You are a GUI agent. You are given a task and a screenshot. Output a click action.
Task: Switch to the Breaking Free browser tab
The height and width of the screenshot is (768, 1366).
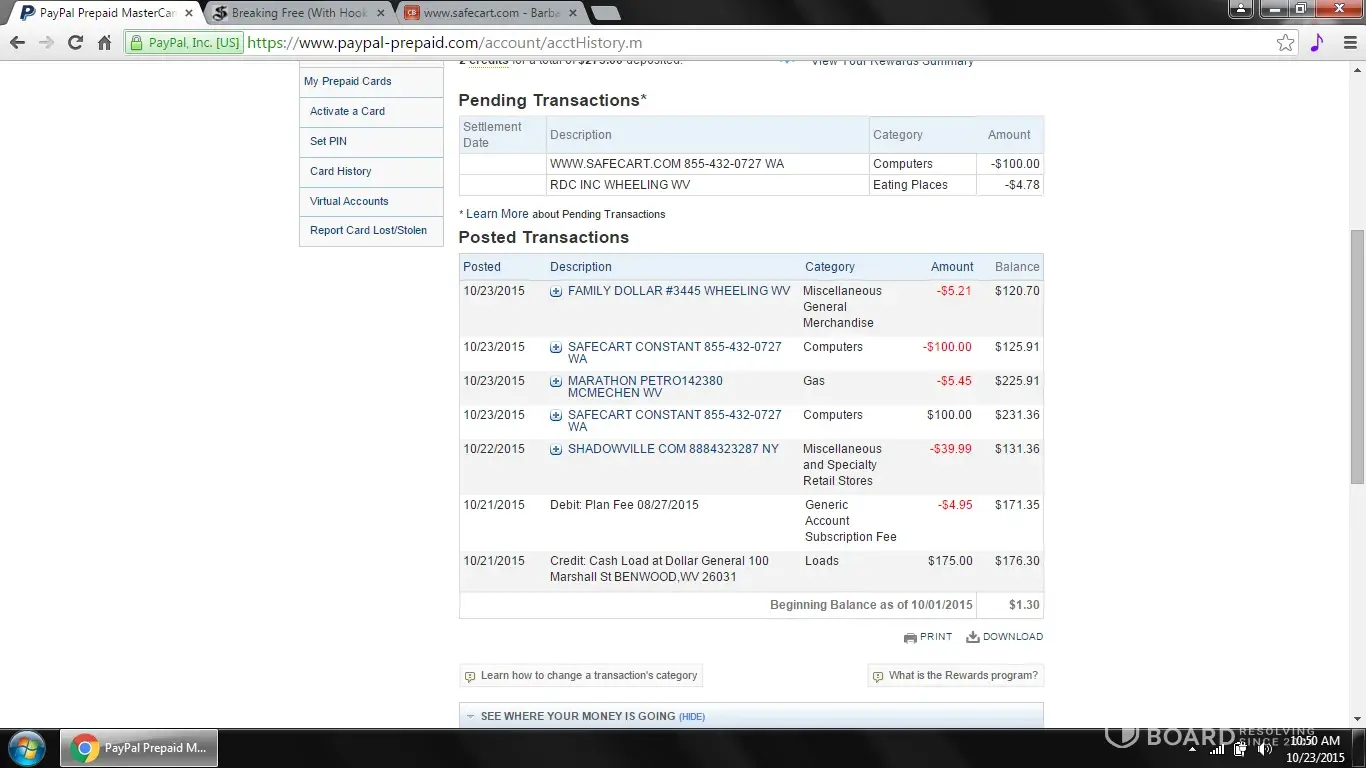tap(298, 13)
